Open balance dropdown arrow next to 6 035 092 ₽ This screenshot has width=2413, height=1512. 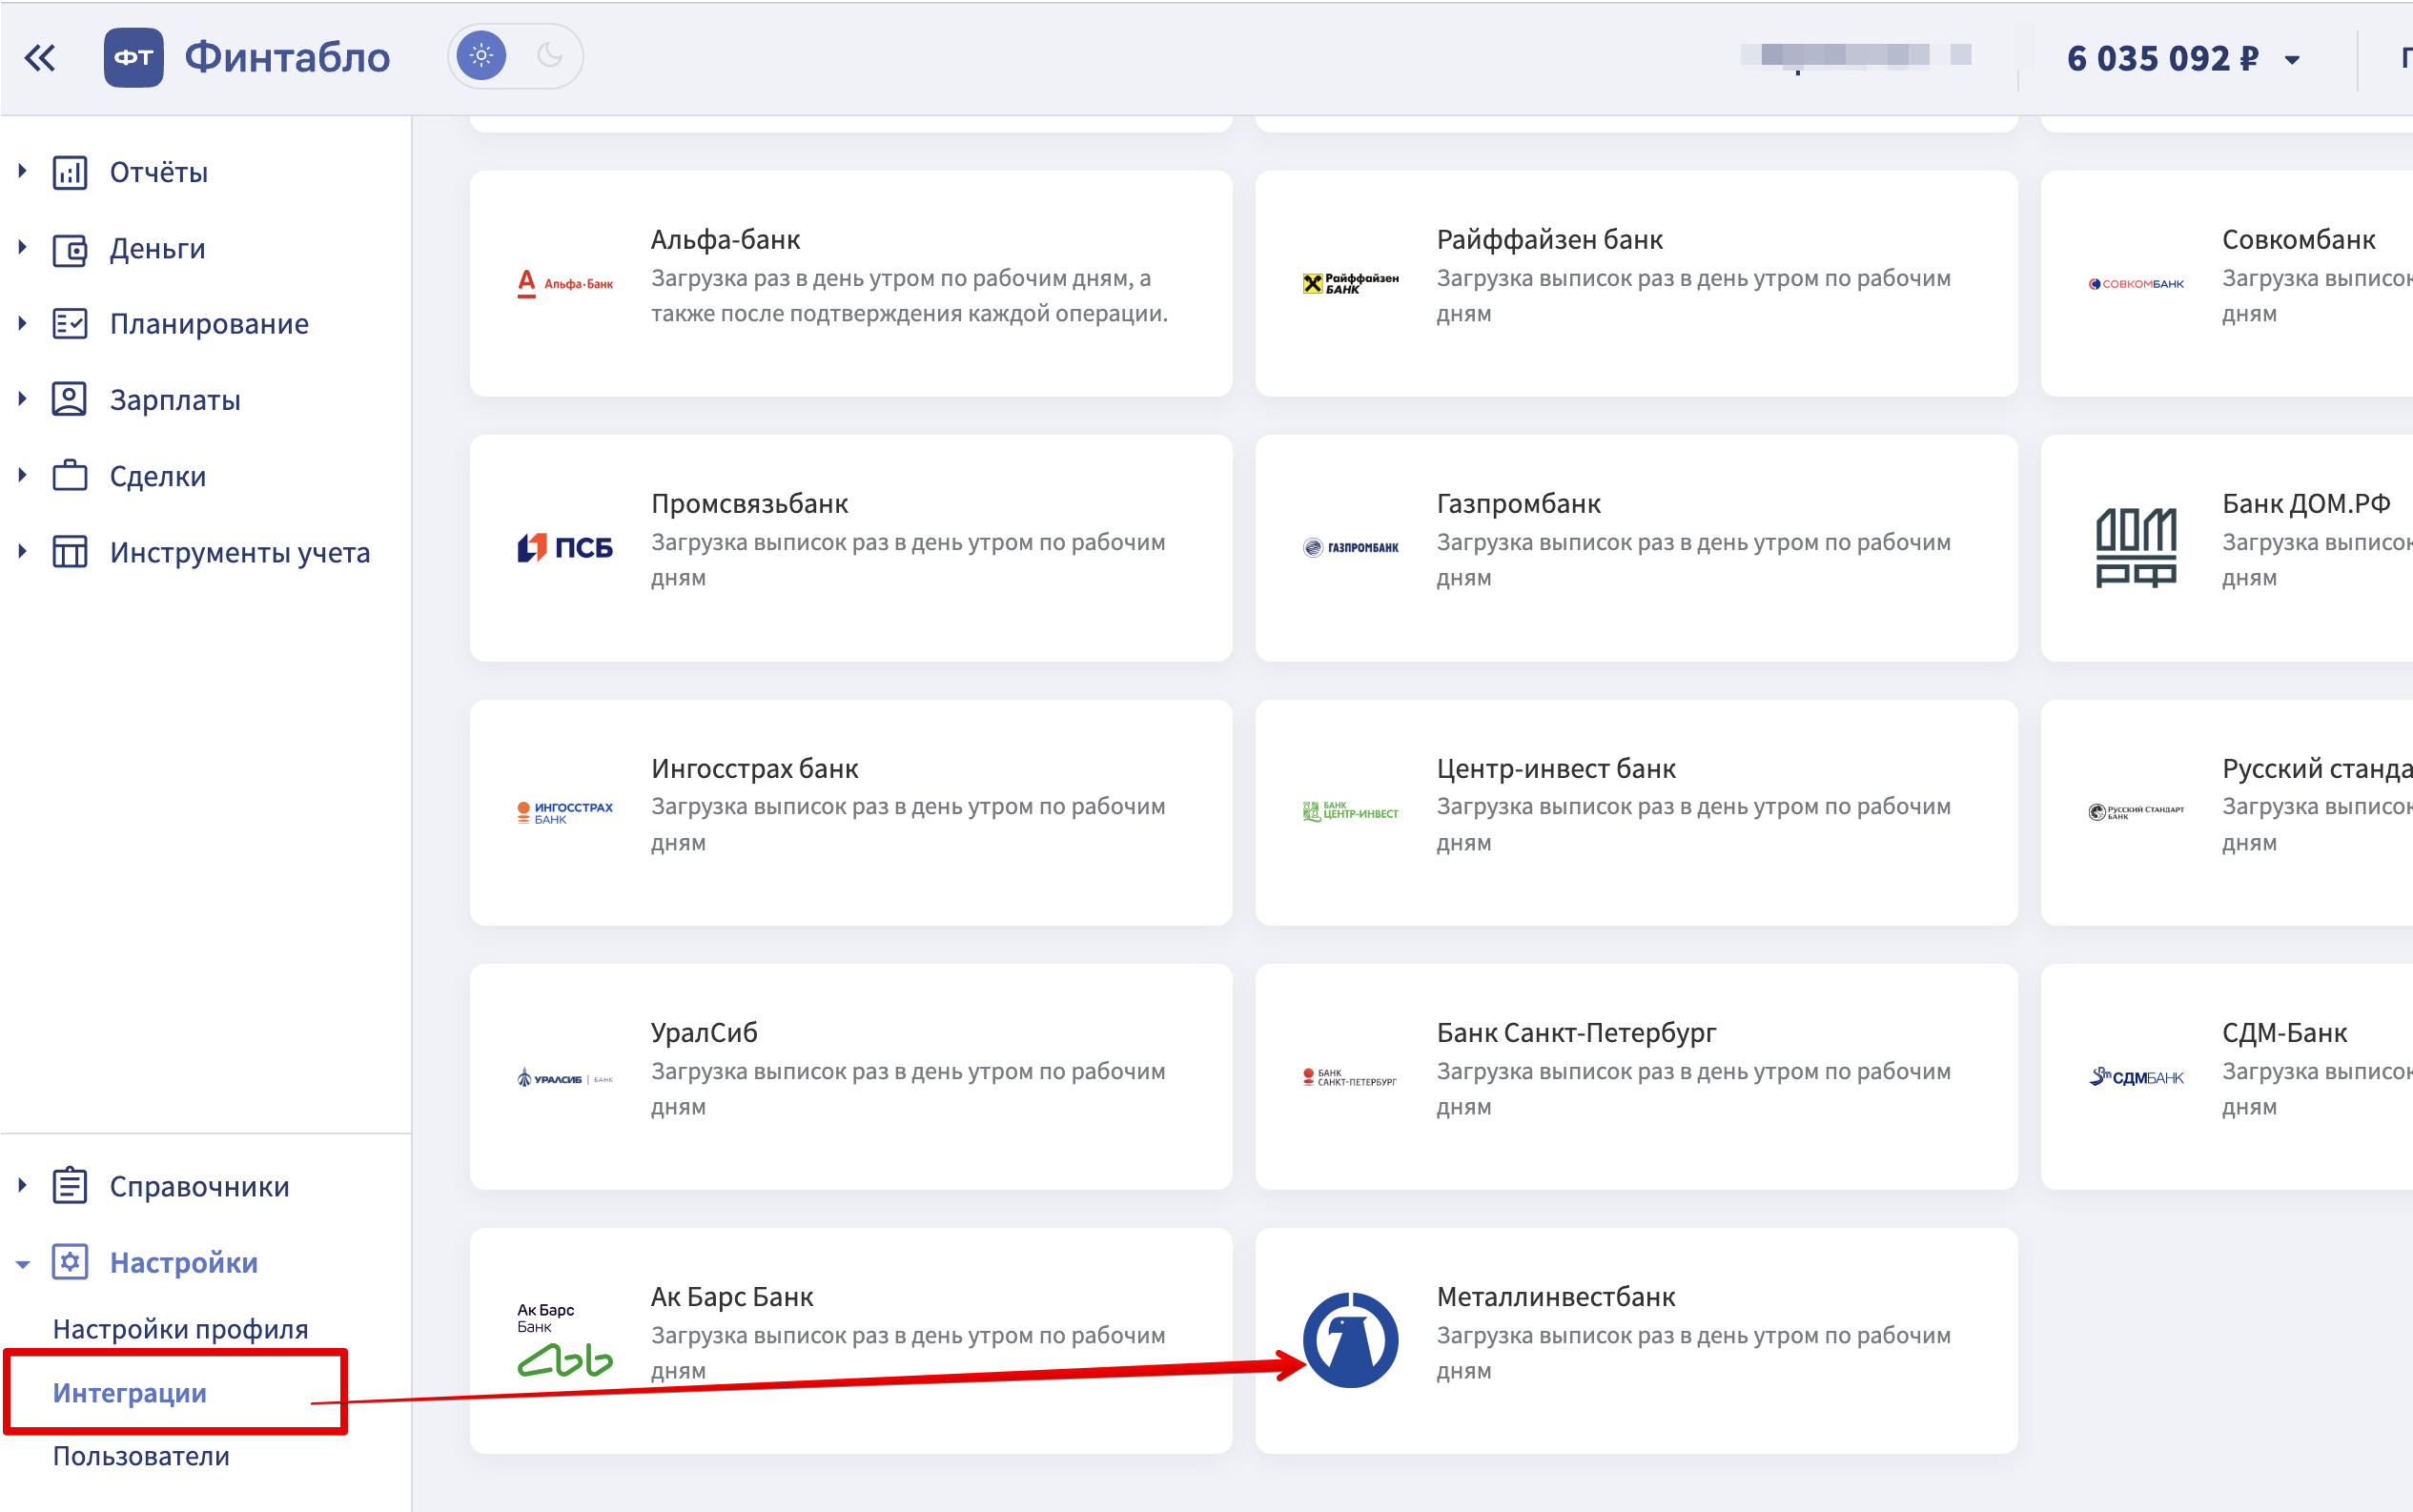(x=2292, y=60)
